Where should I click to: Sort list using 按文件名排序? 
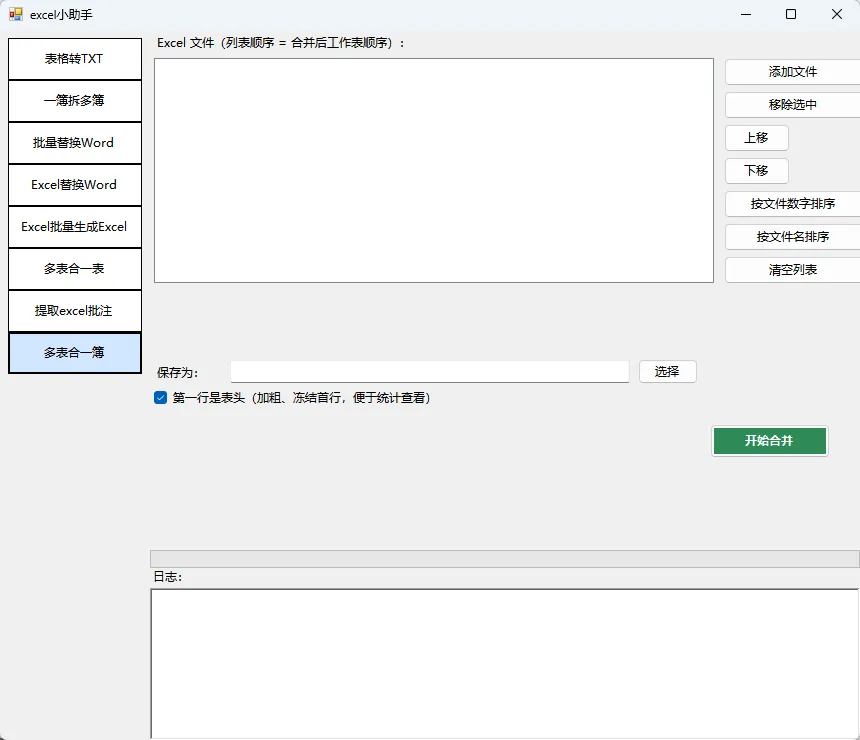(793, 237)
